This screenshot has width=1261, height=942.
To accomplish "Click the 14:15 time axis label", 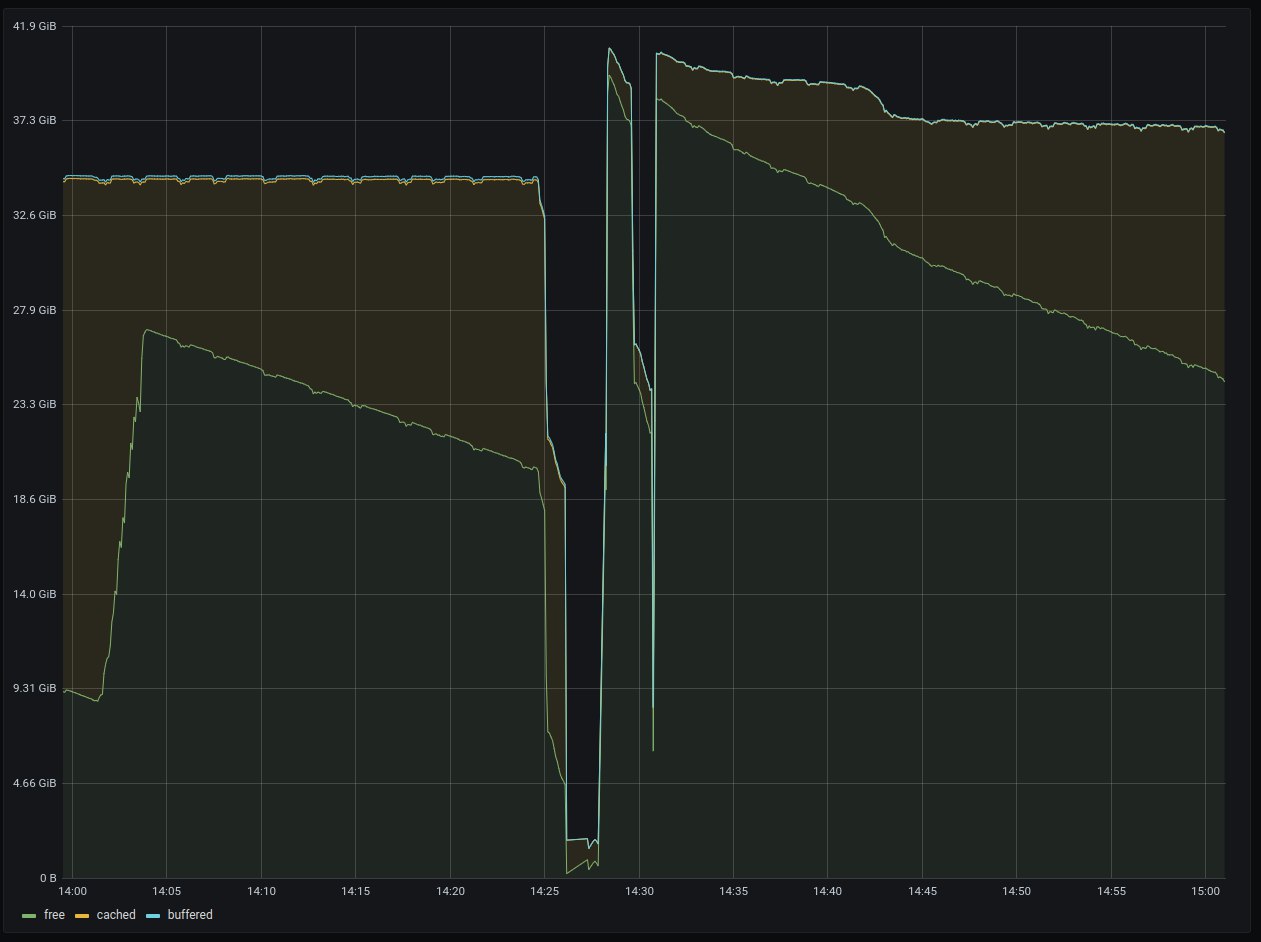I will (356, 890).
